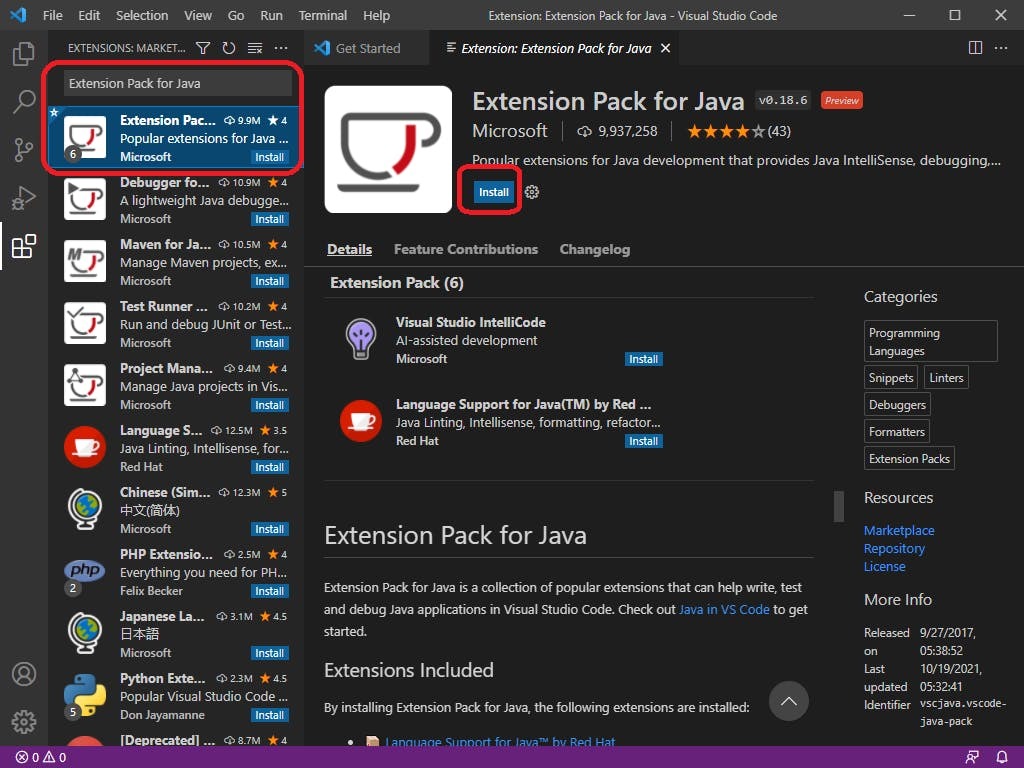Refresh the extensions list
1024x768 pixels.
(x=229, y=48)
